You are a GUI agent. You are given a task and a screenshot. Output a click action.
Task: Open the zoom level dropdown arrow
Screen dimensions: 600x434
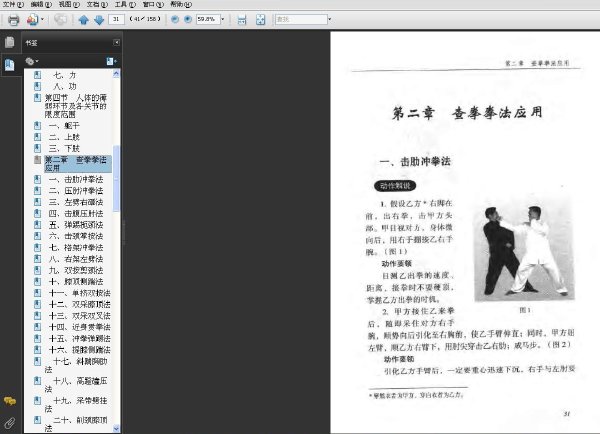222,19
